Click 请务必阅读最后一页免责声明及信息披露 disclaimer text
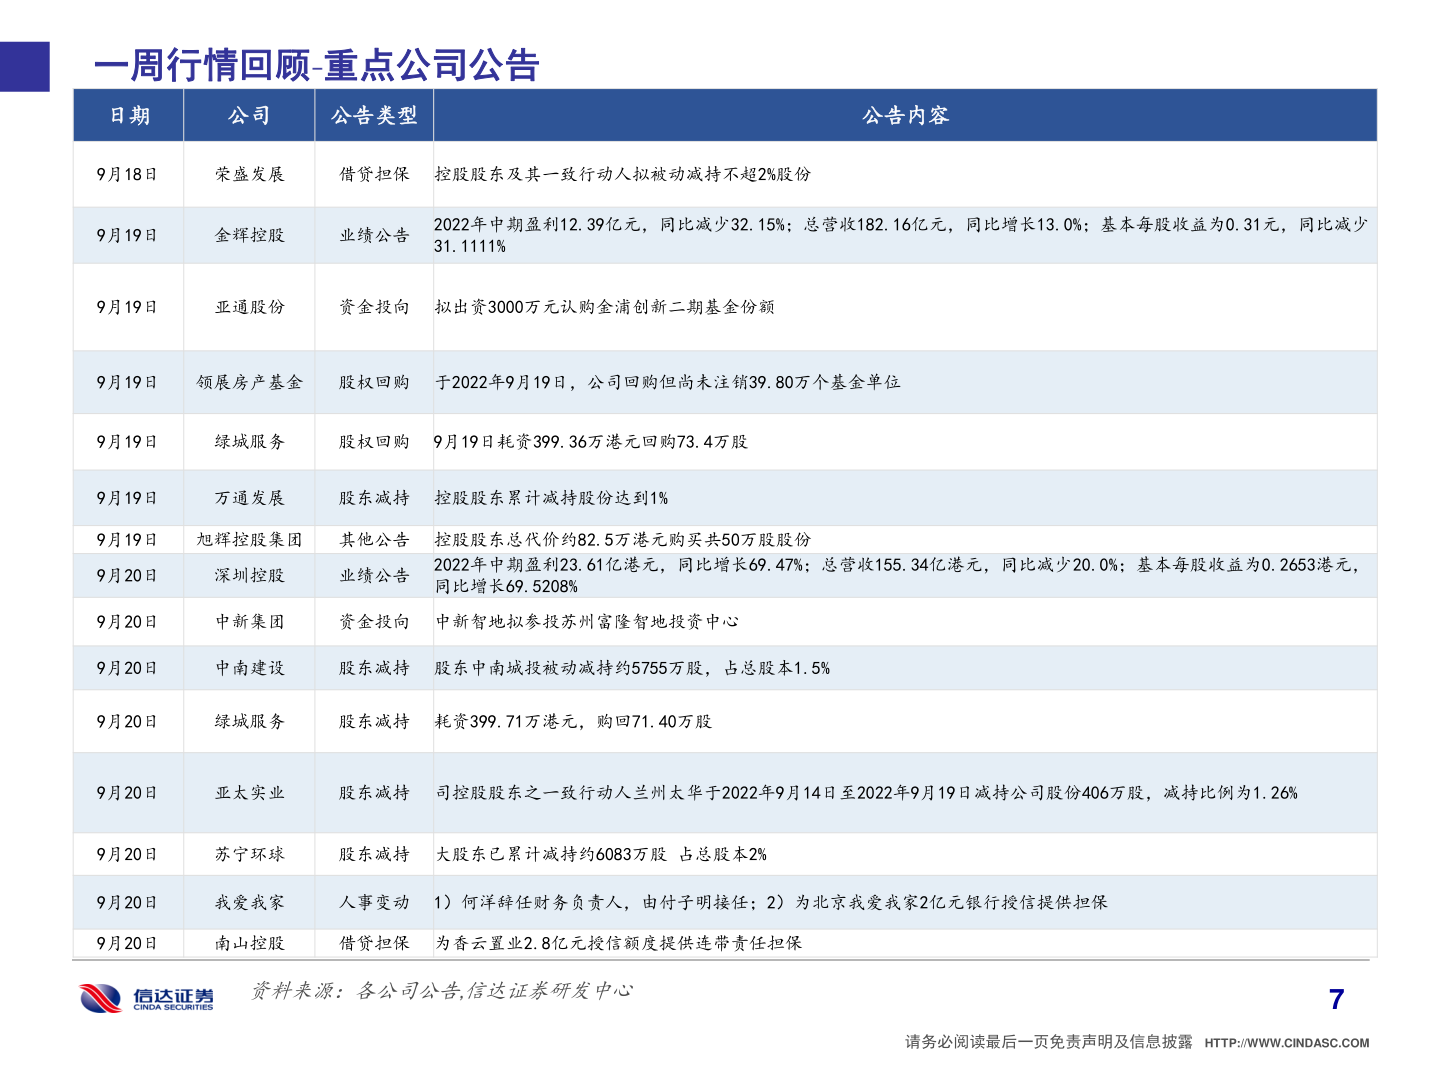1440x1080 pixels. tap(1046, 1040)
